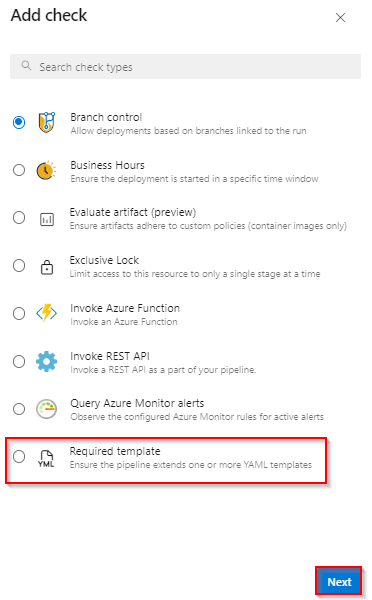Screen dimensions: 372x600
Task: Click the magnifier icon in the search box
Action: point(26,65)
